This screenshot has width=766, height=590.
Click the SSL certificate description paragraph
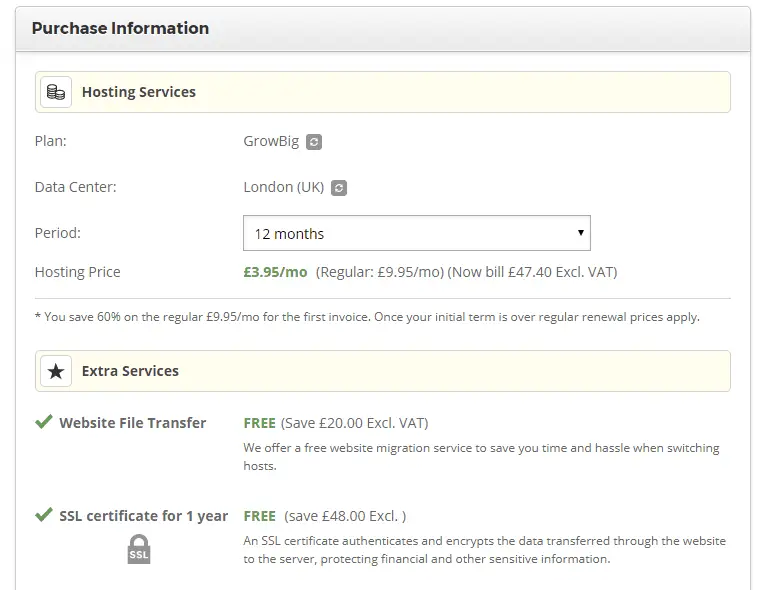[485, 550]
